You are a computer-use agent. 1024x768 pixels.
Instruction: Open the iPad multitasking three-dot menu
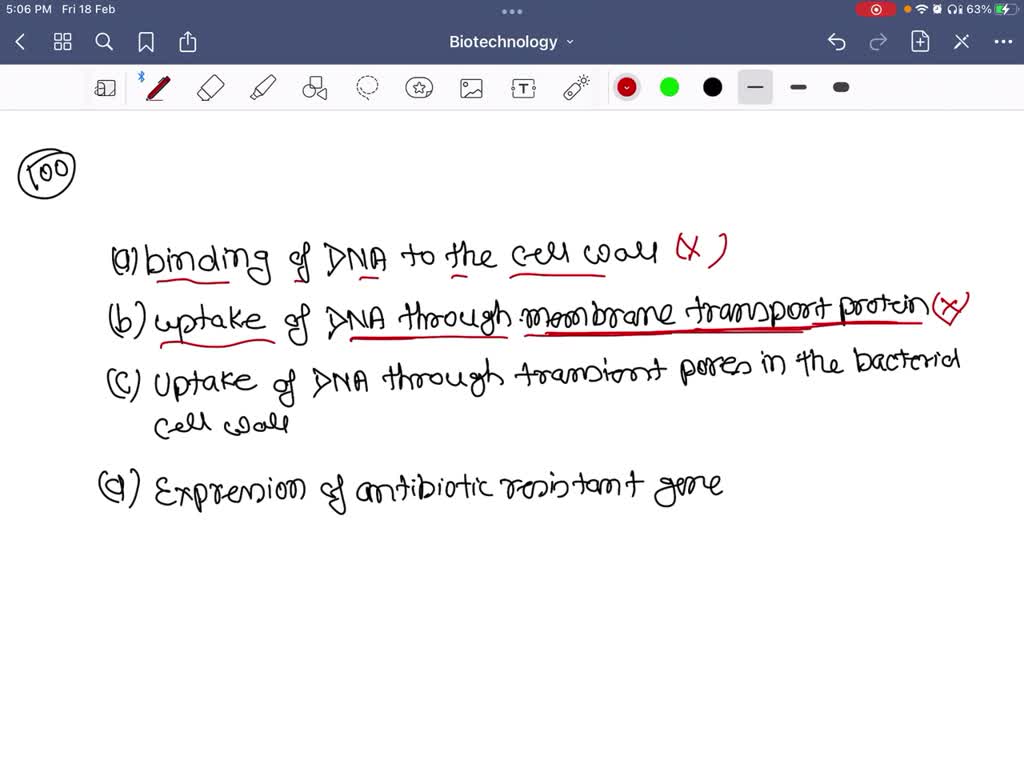pos(512,12)
